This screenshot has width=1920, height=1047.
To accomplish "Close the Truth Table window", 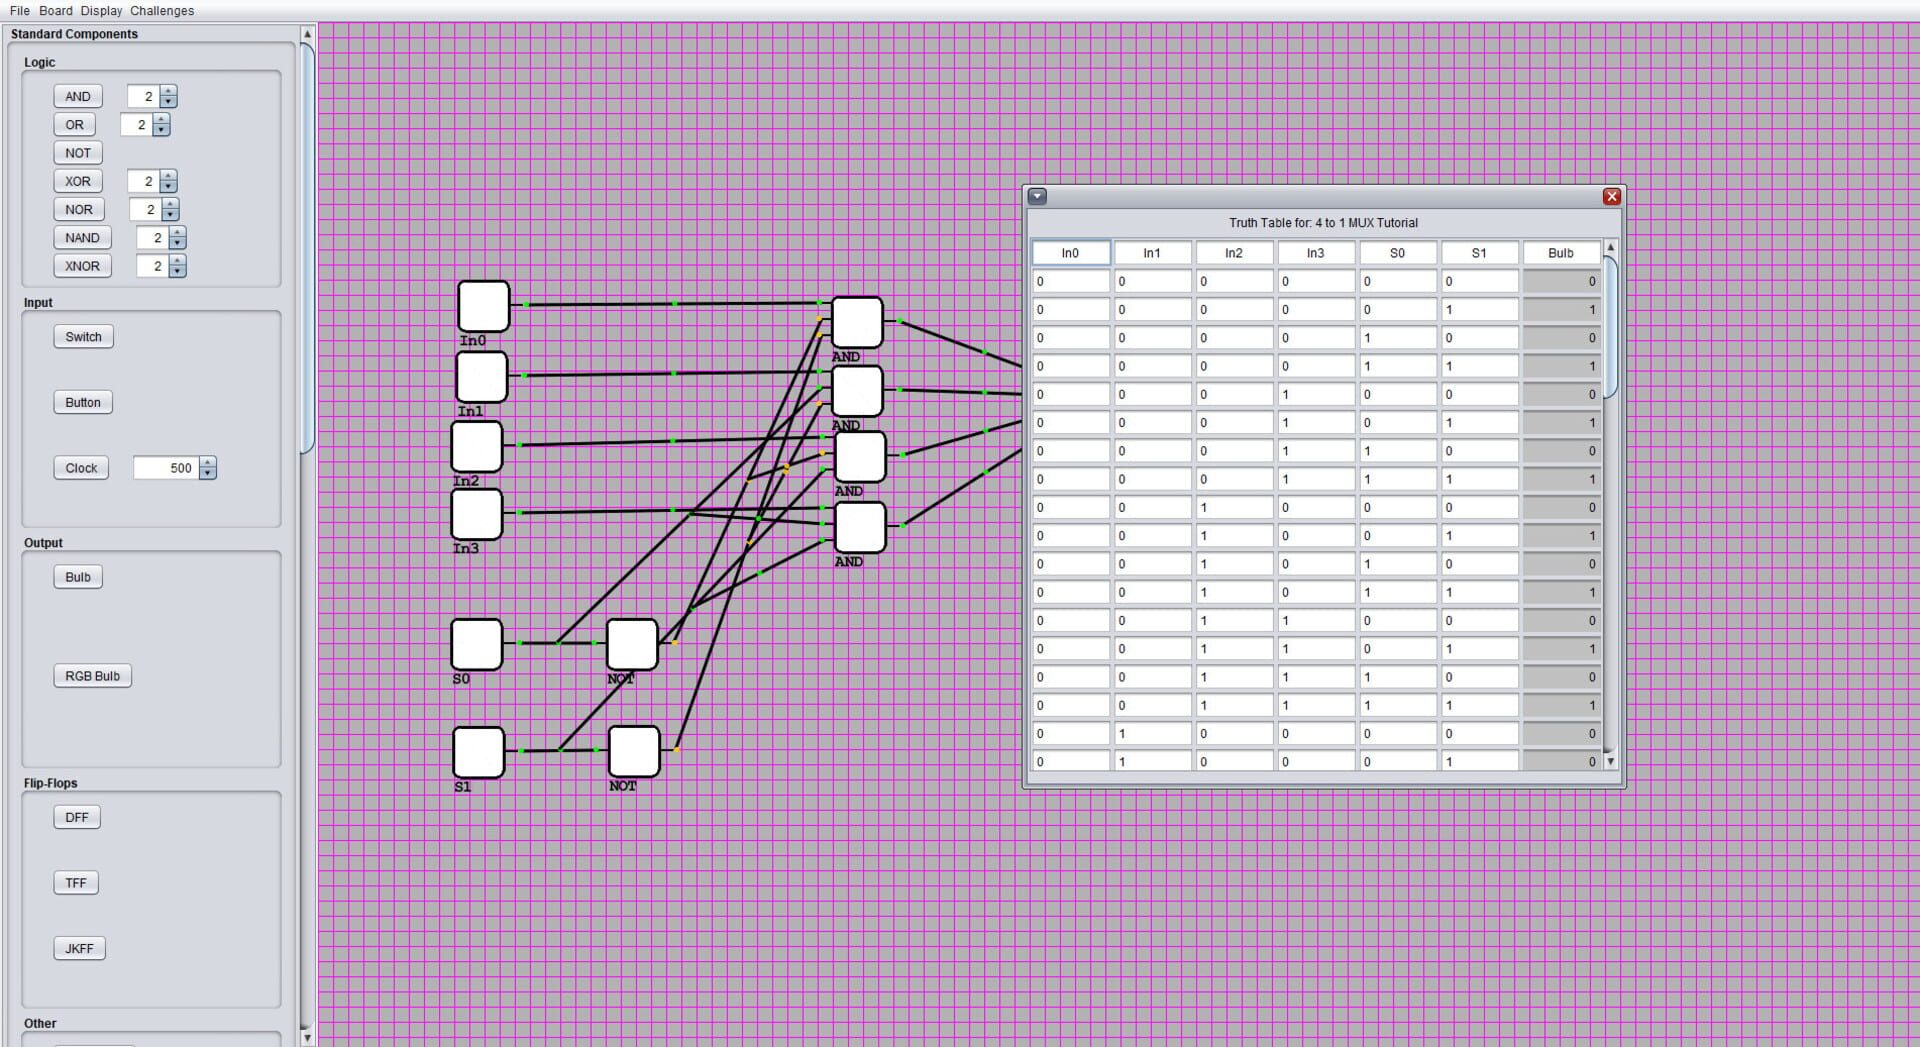I will point(1611,196).
